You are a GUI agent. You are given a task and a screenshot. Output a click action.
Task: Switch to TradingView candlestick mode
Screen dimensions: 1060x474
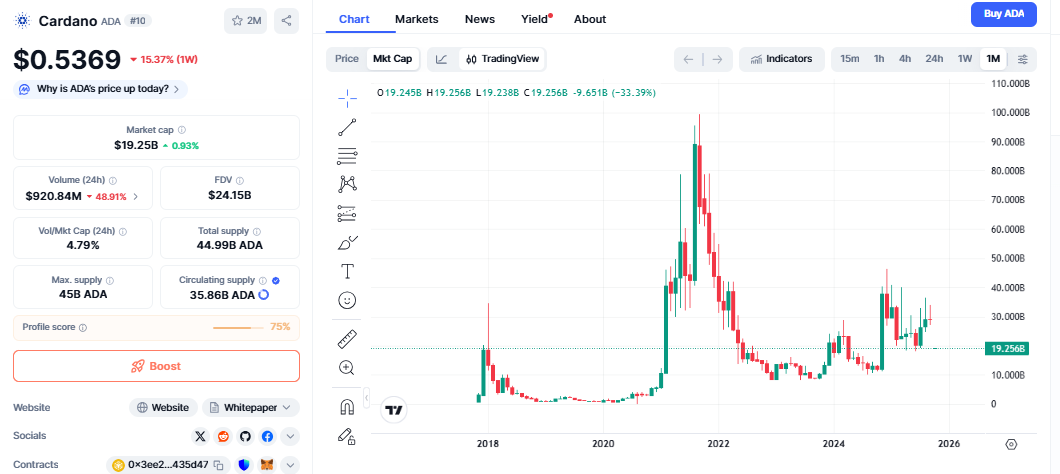coord(502,60)
